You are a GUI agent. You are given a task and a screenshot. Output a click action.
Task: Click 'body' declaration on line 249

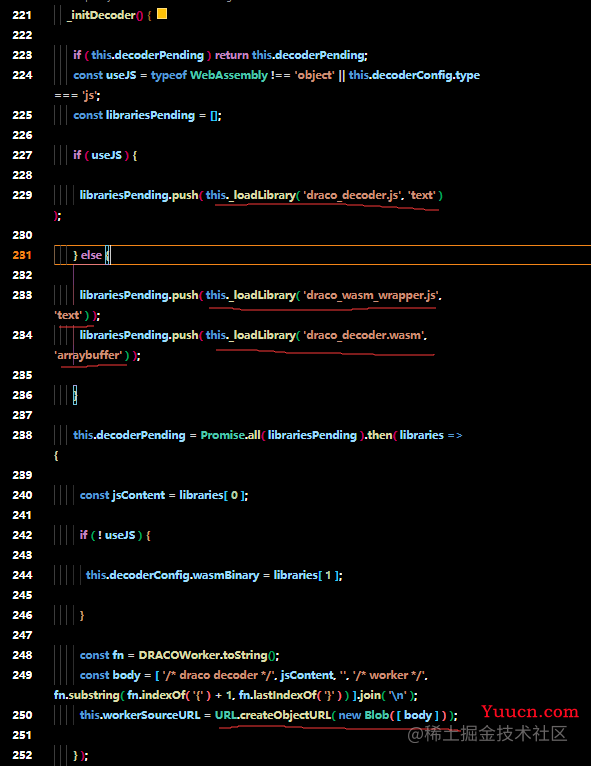(x=127, y=675)
